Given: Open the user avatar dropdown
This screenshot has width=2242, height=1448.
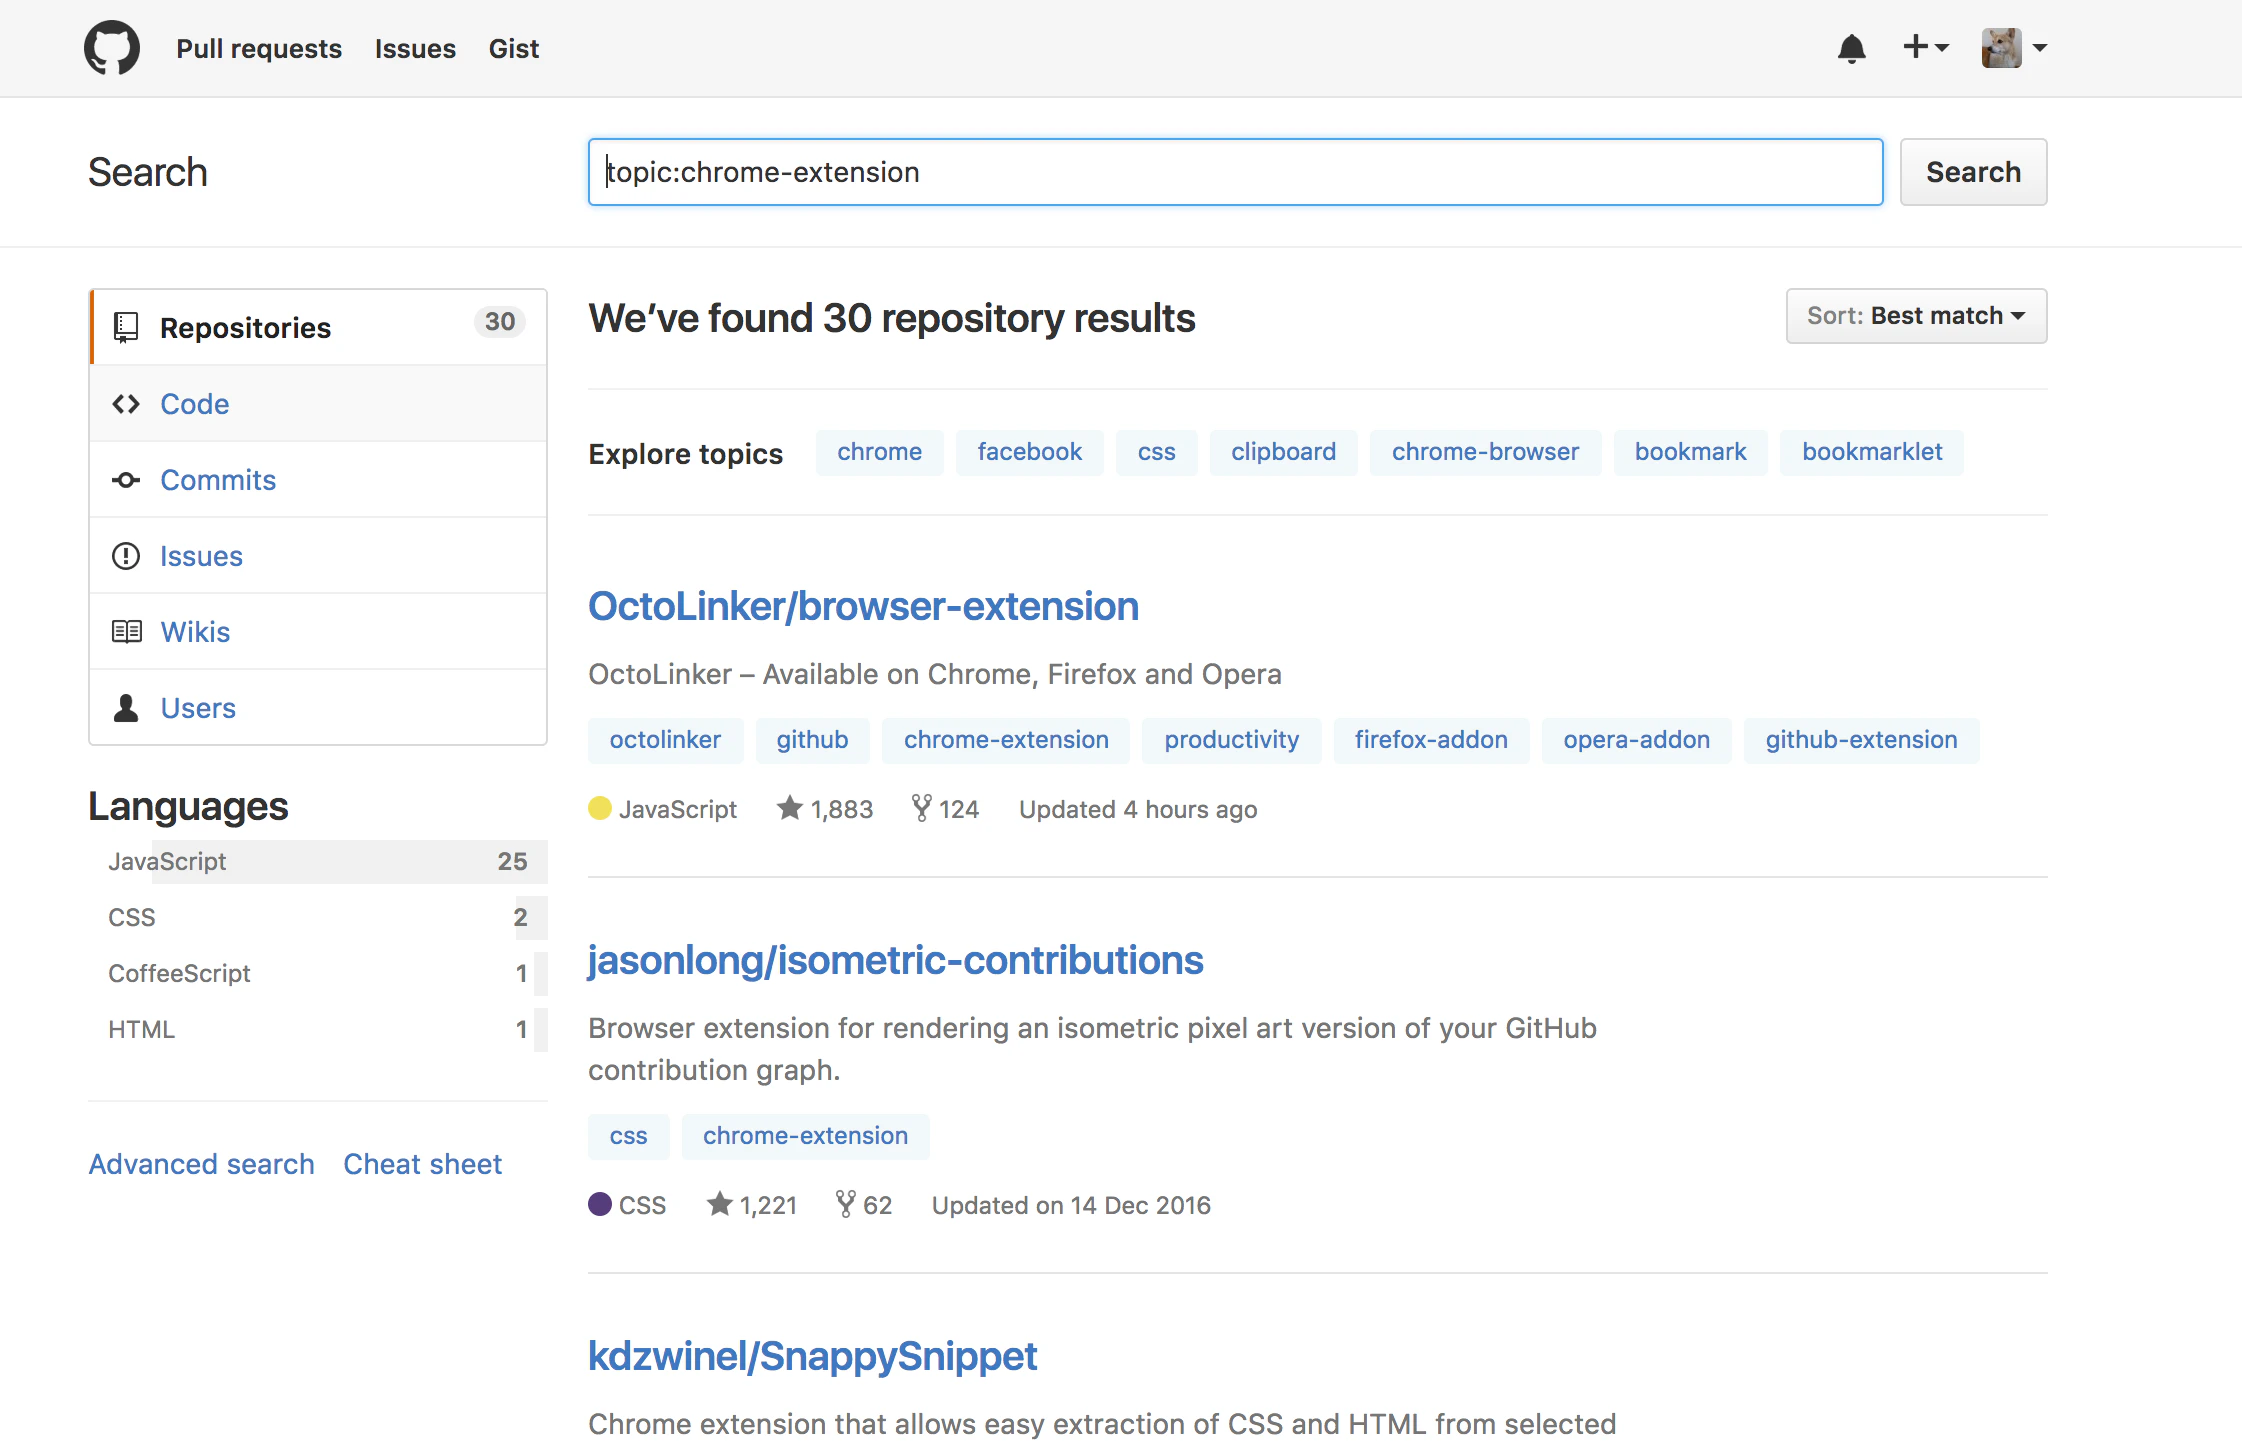Looking at the screenshot, I should [2014, 48].
